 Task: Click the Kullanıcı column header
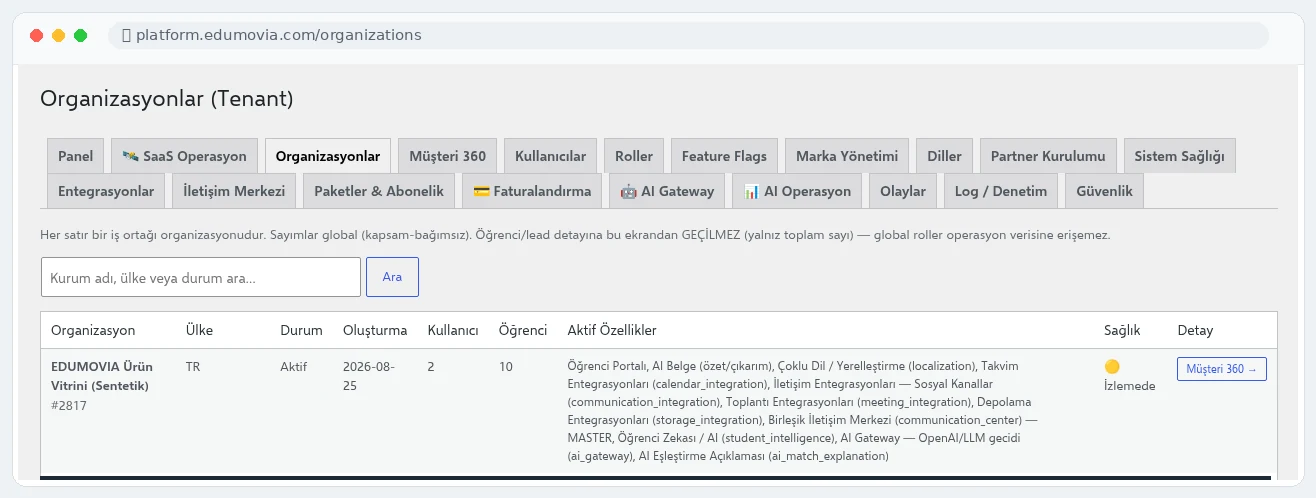coord(453,330)
